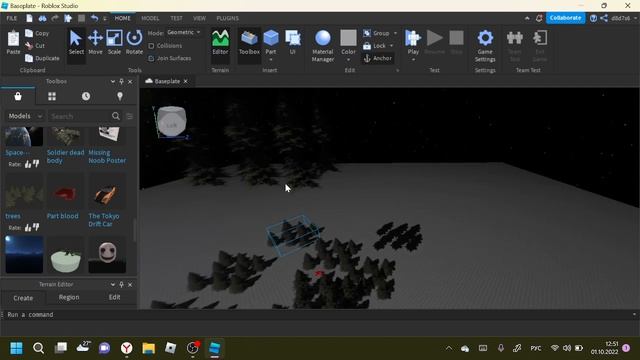Screen dimensions: 640x360
Task: Switch to the PLUGINS ribbon tab
Action: click(227, 18)
